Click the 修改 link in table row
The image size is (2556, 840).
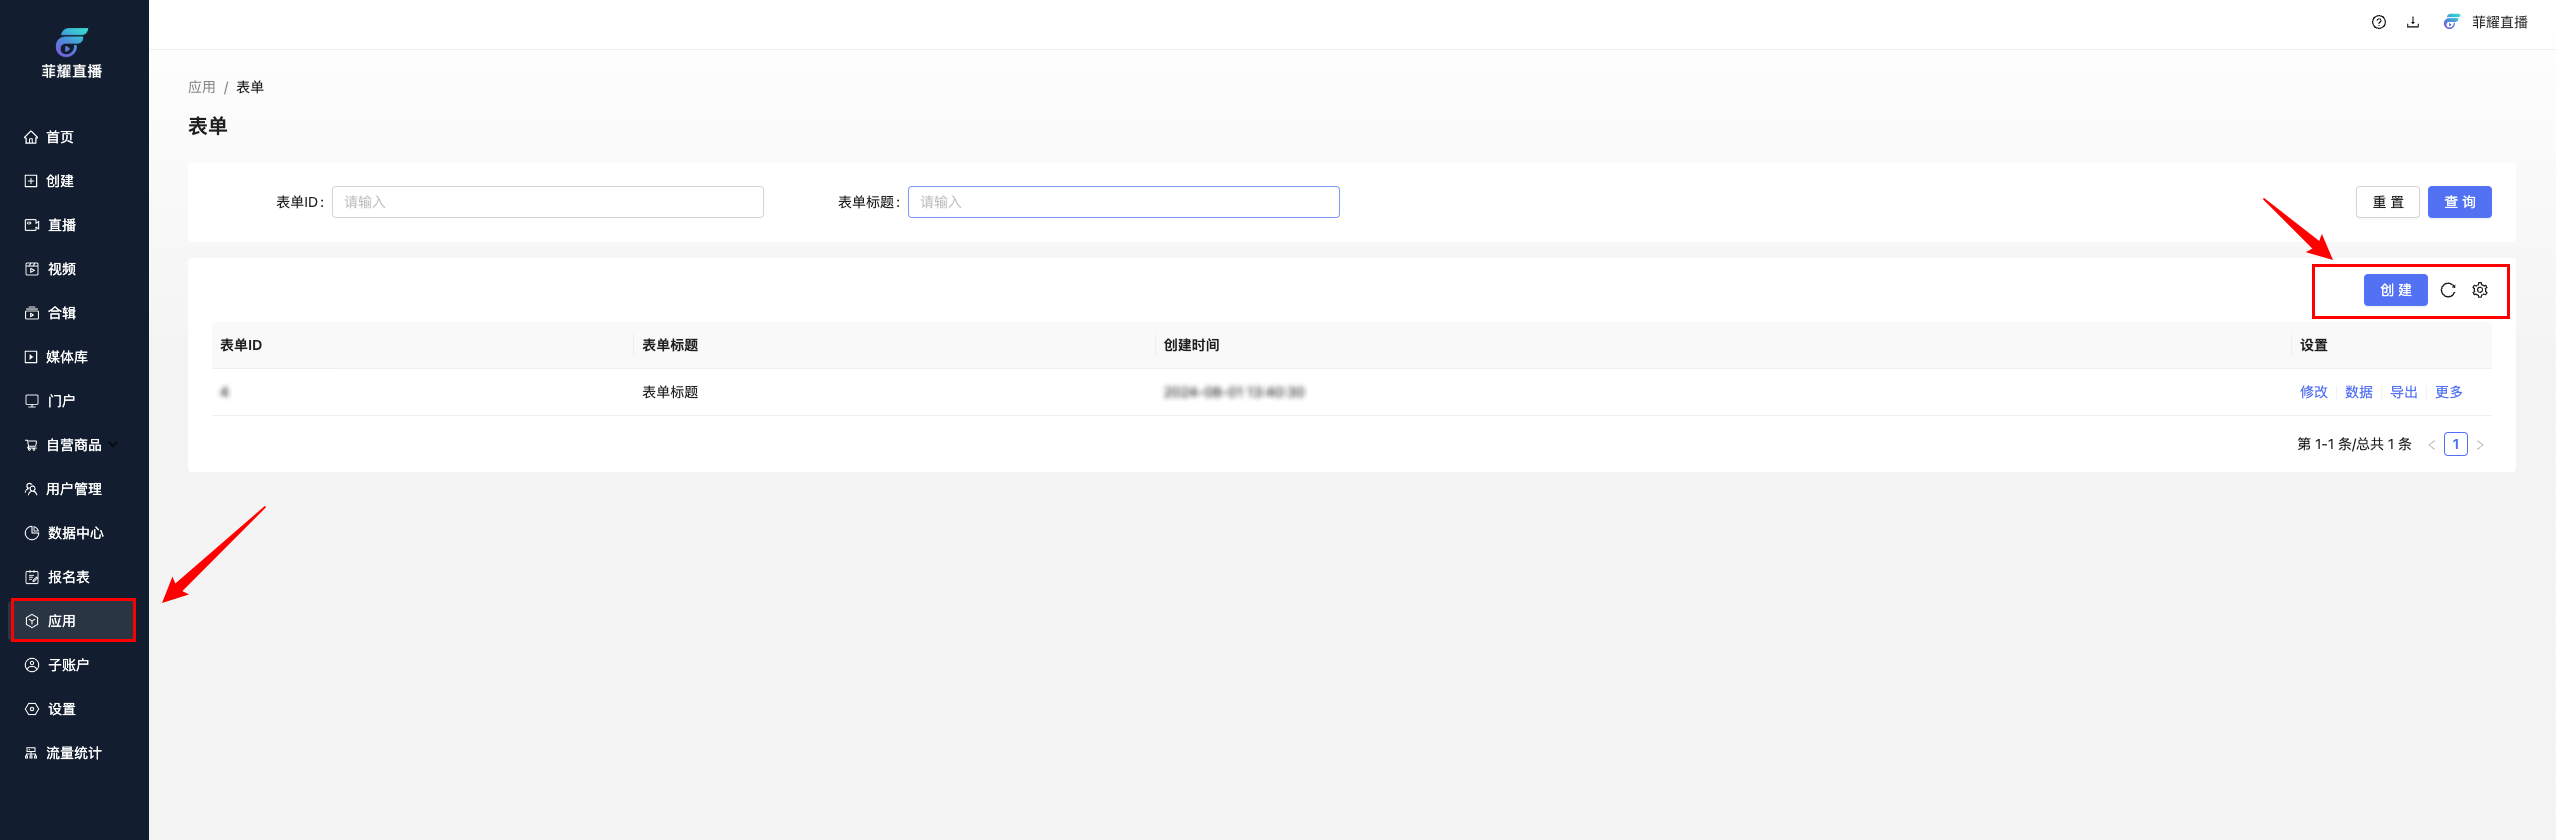click(x=2313, y=392)
